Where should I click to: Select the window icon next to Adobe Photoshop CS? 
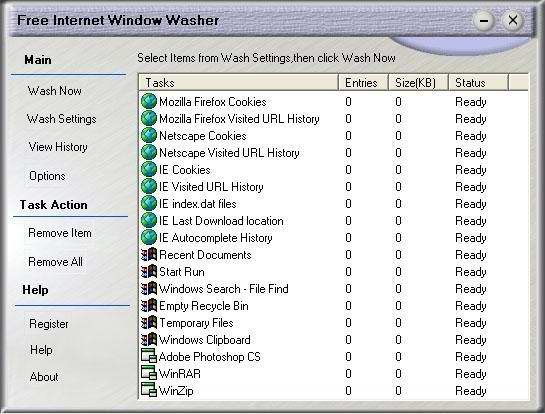149,356
